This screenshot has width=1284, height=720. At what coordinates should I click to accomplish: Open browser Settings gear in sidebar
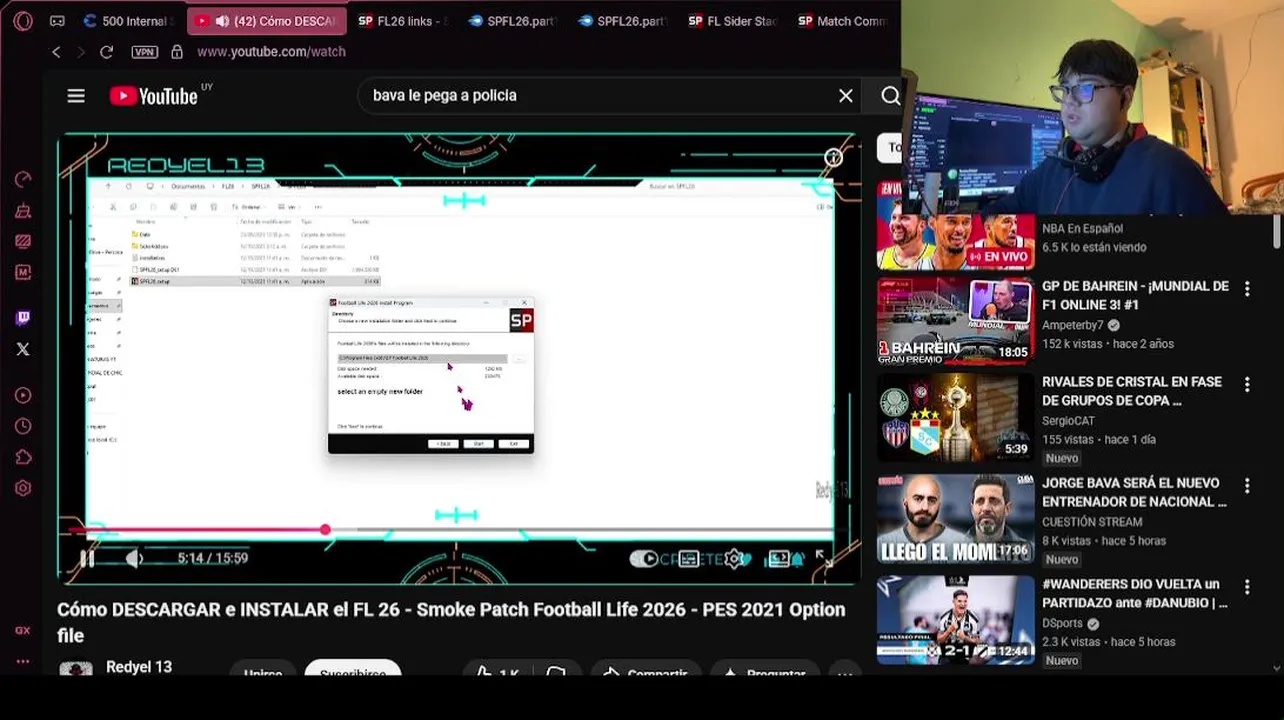pyautogui.click(x=23, y=488)
